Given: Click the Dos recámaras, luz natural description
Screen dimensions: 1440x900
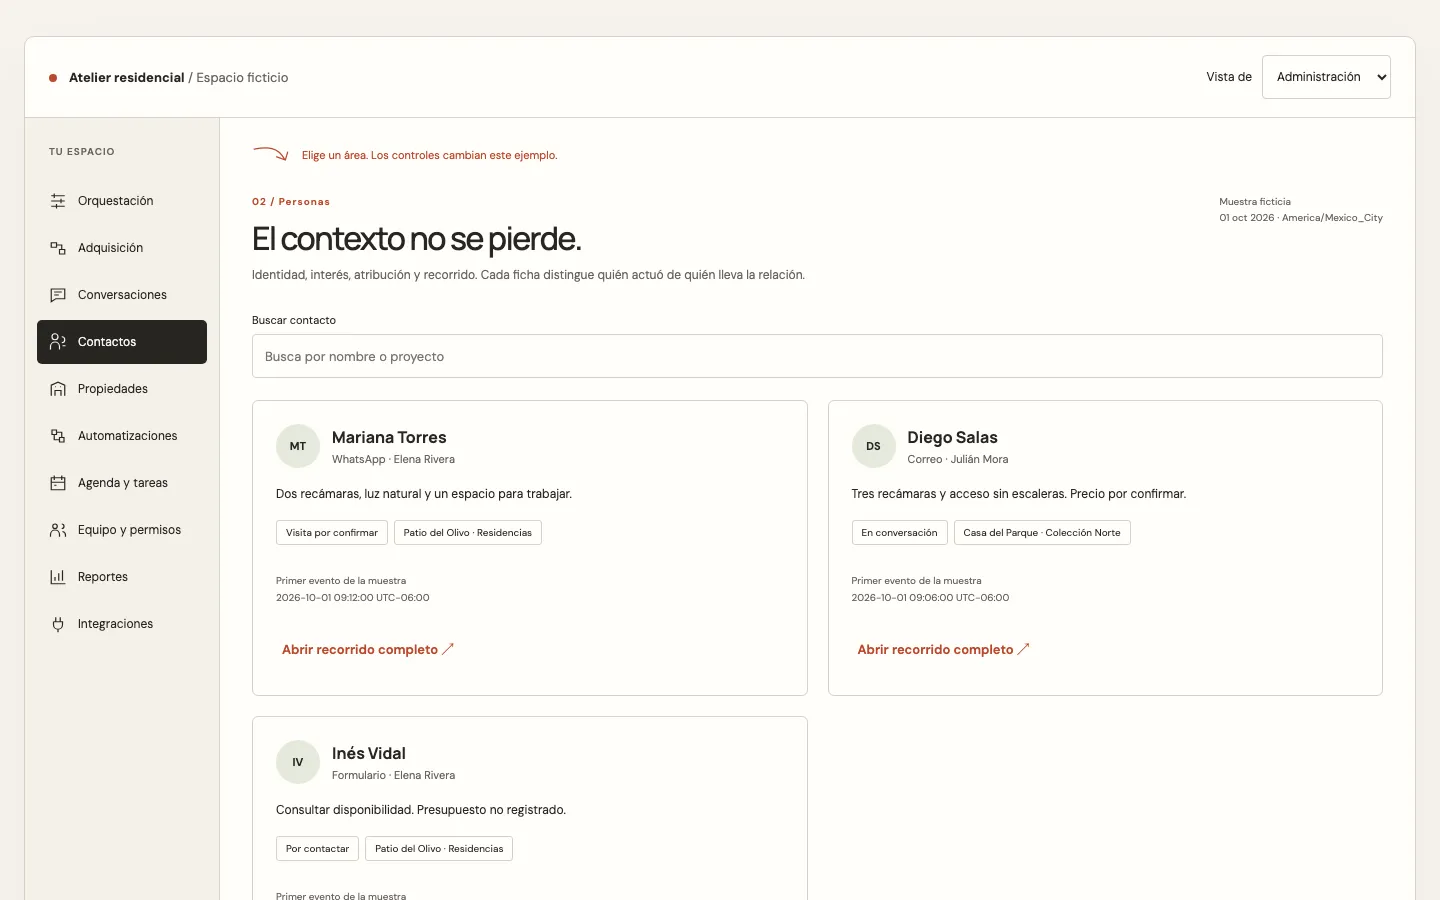Looking at the screenshot, I should pyautogui.click(x=424, y=494).
